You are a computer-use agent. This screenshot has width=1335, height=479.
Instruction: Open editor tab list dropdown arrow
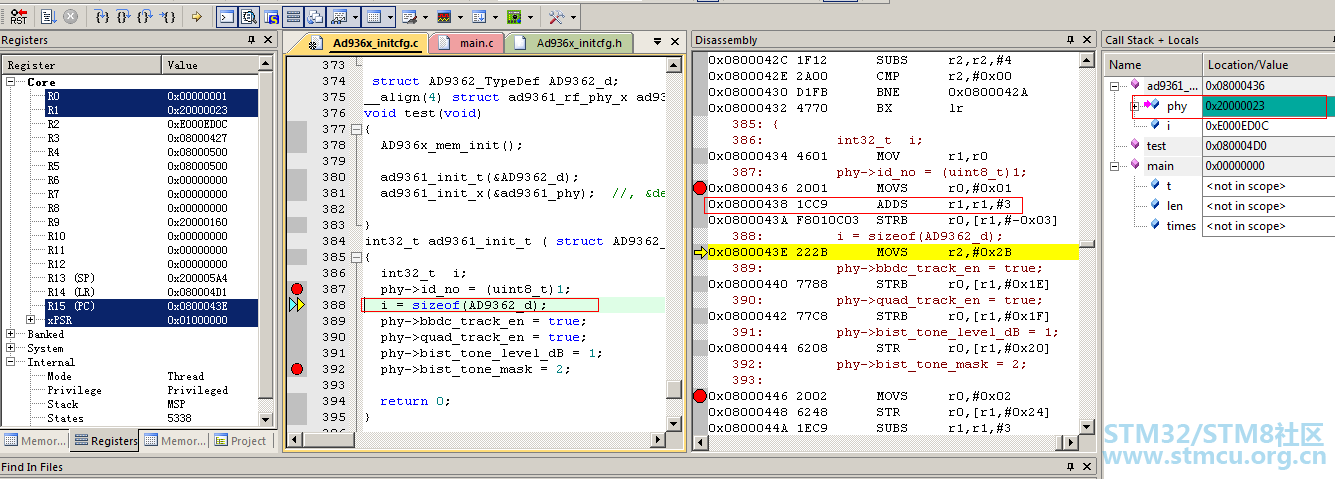[x=657, y=42]
